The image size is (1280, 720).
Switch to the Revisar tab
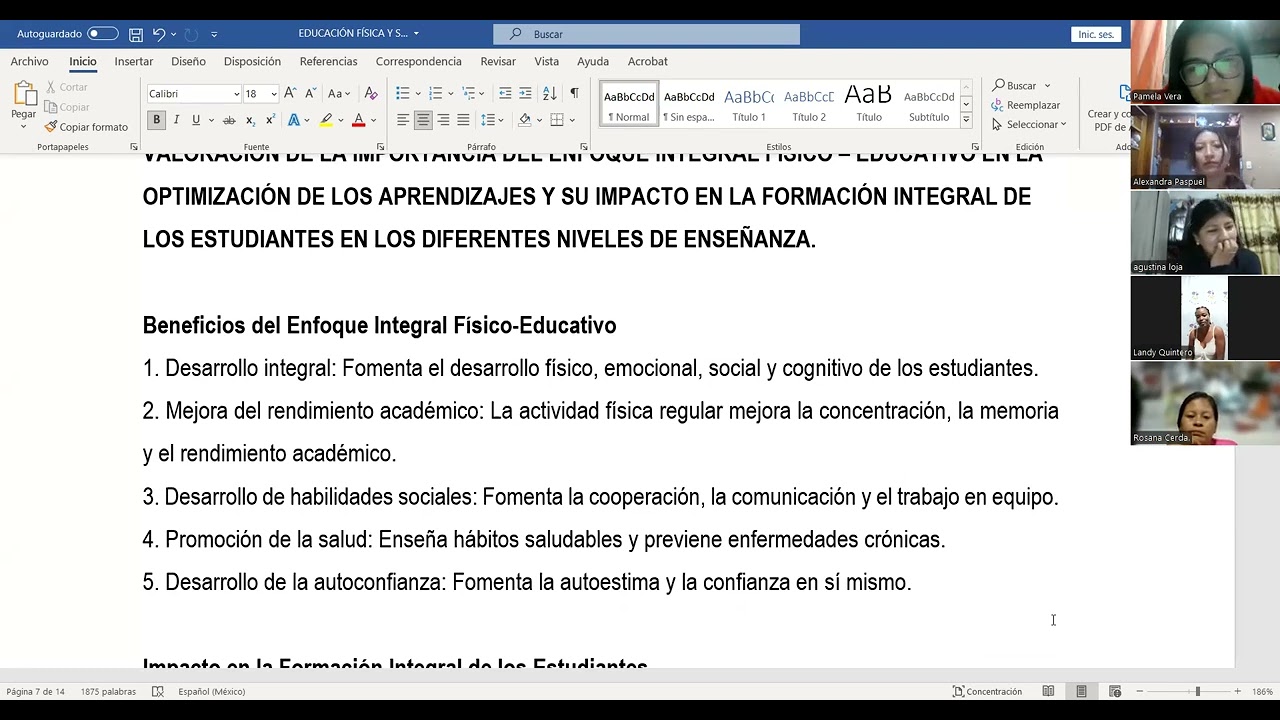pos(498,61)
